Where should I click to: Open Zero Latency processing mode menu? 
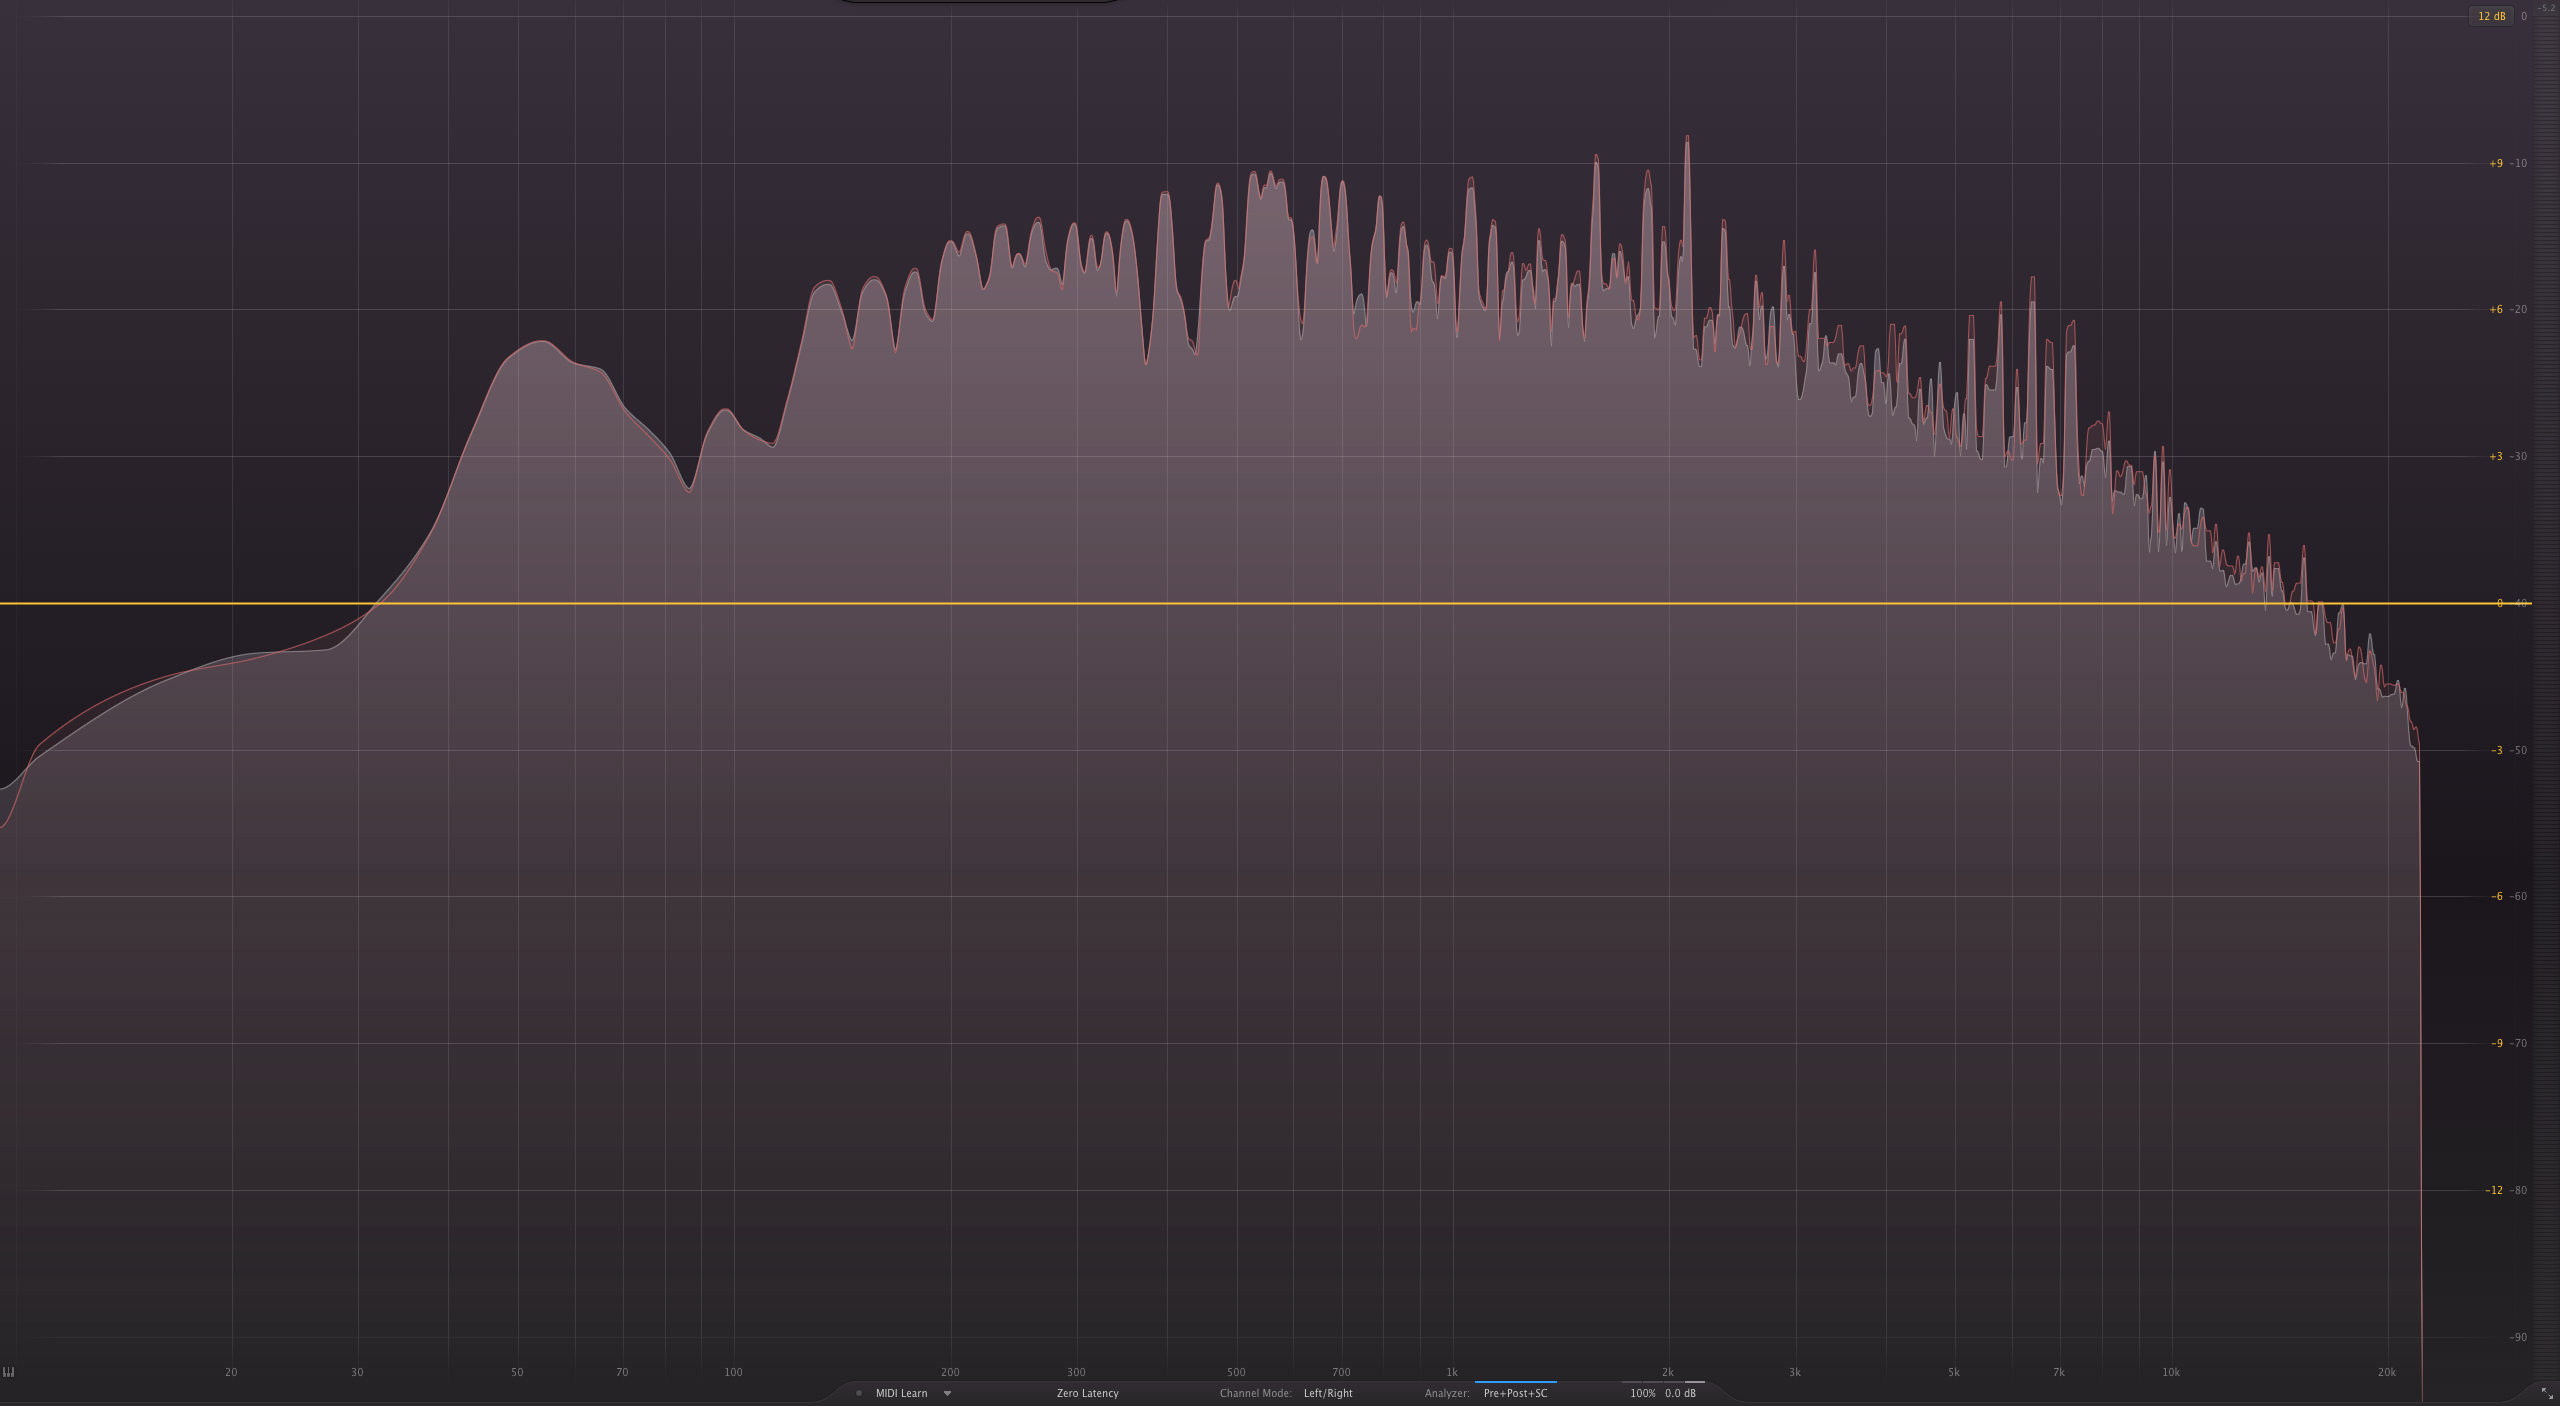1087,1393
